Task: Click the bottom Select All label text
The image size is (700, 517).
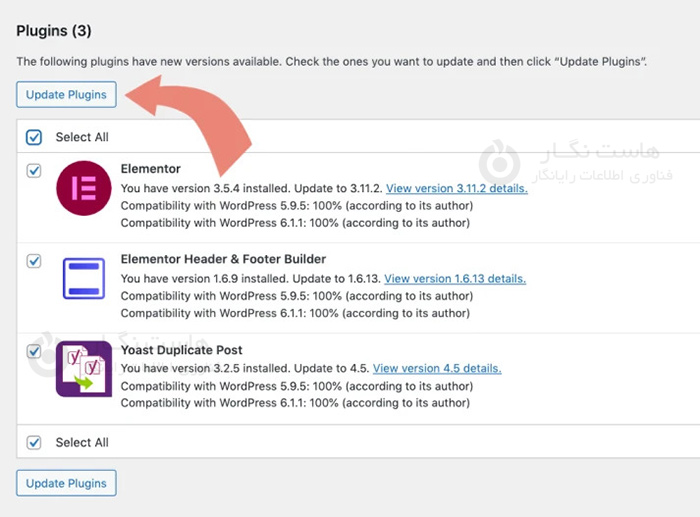Action: 82,442
